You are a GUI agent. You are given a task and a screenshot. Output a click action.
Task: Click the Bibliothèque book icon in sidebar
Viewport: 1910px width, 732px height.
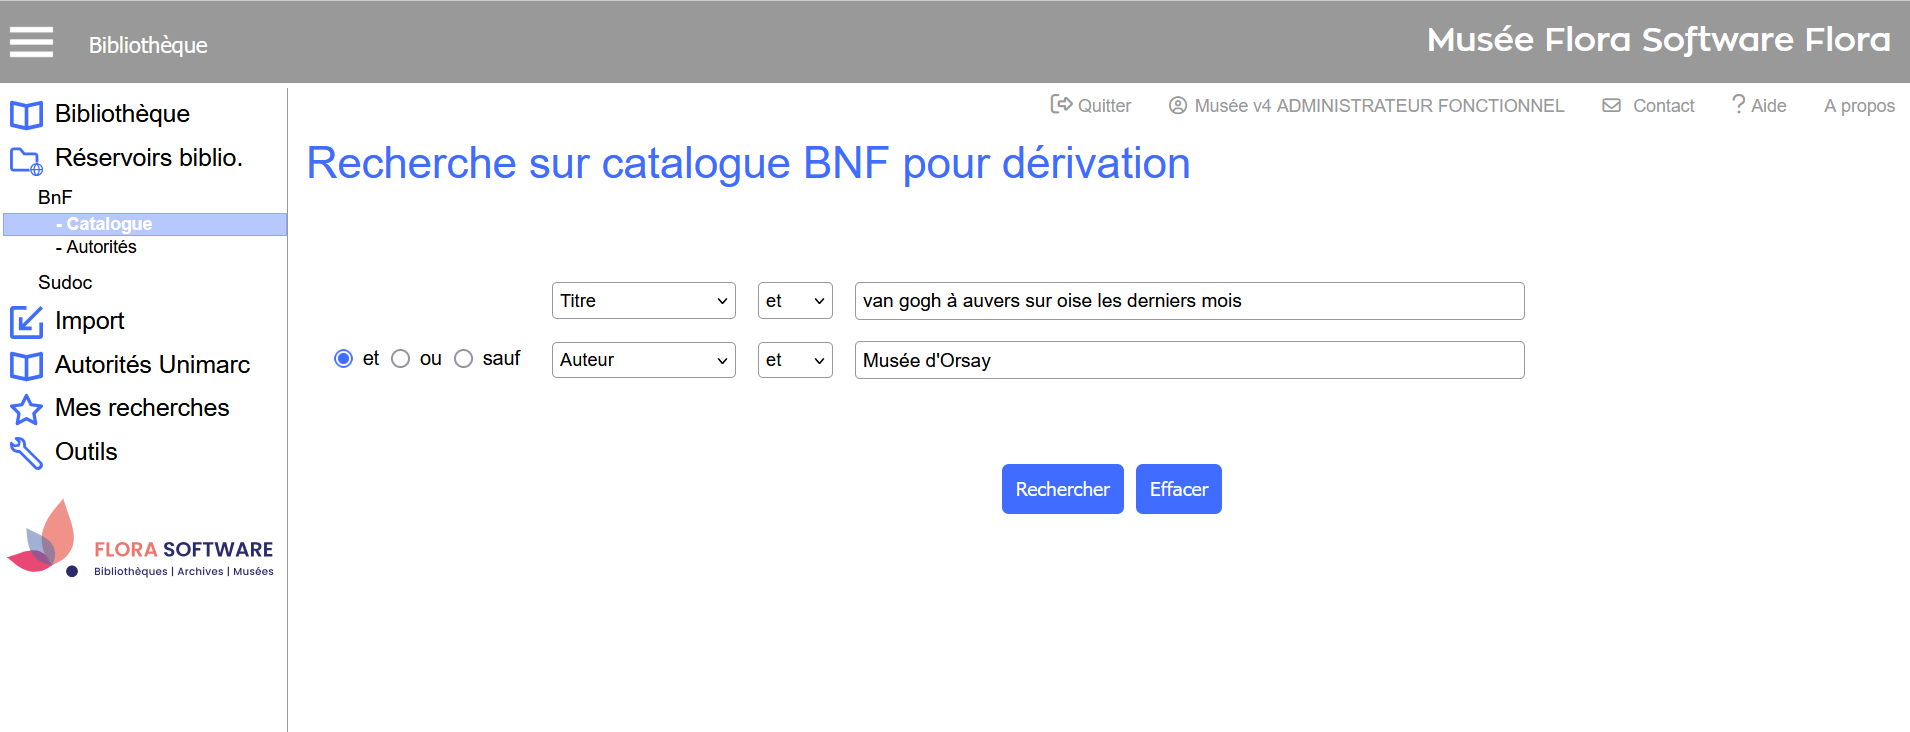(26, 115)
